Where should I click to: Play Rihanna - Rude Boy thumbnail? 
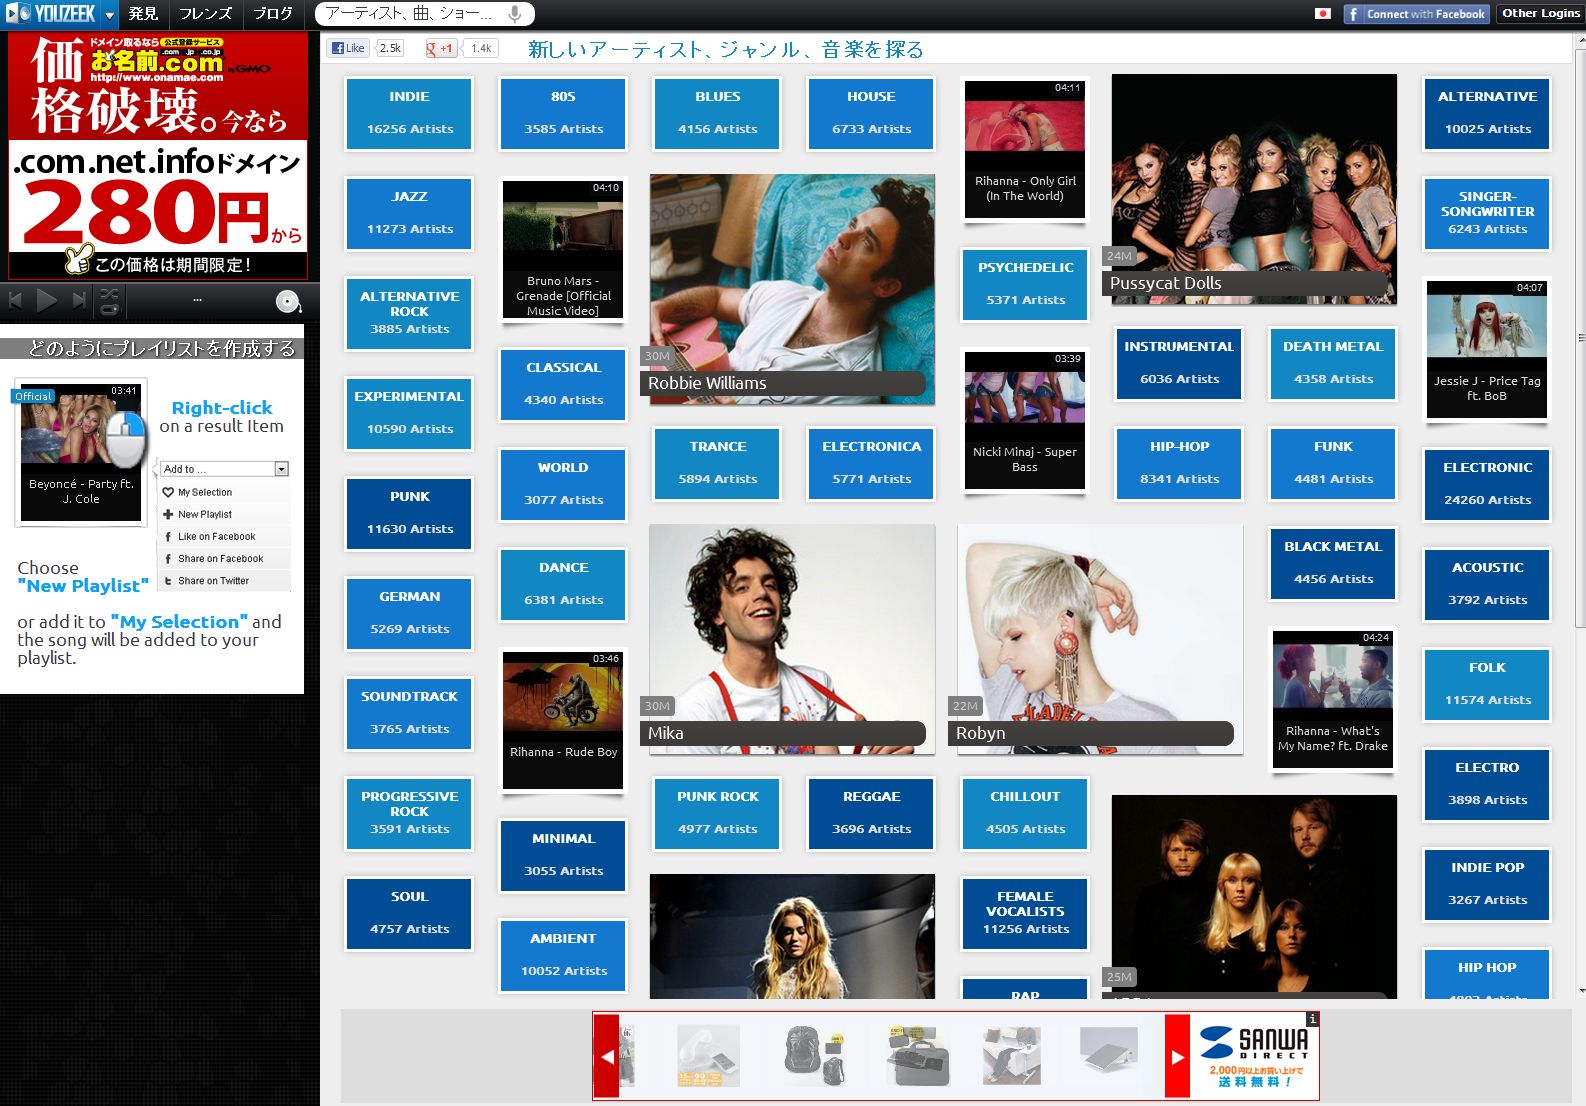click(563, 720)
